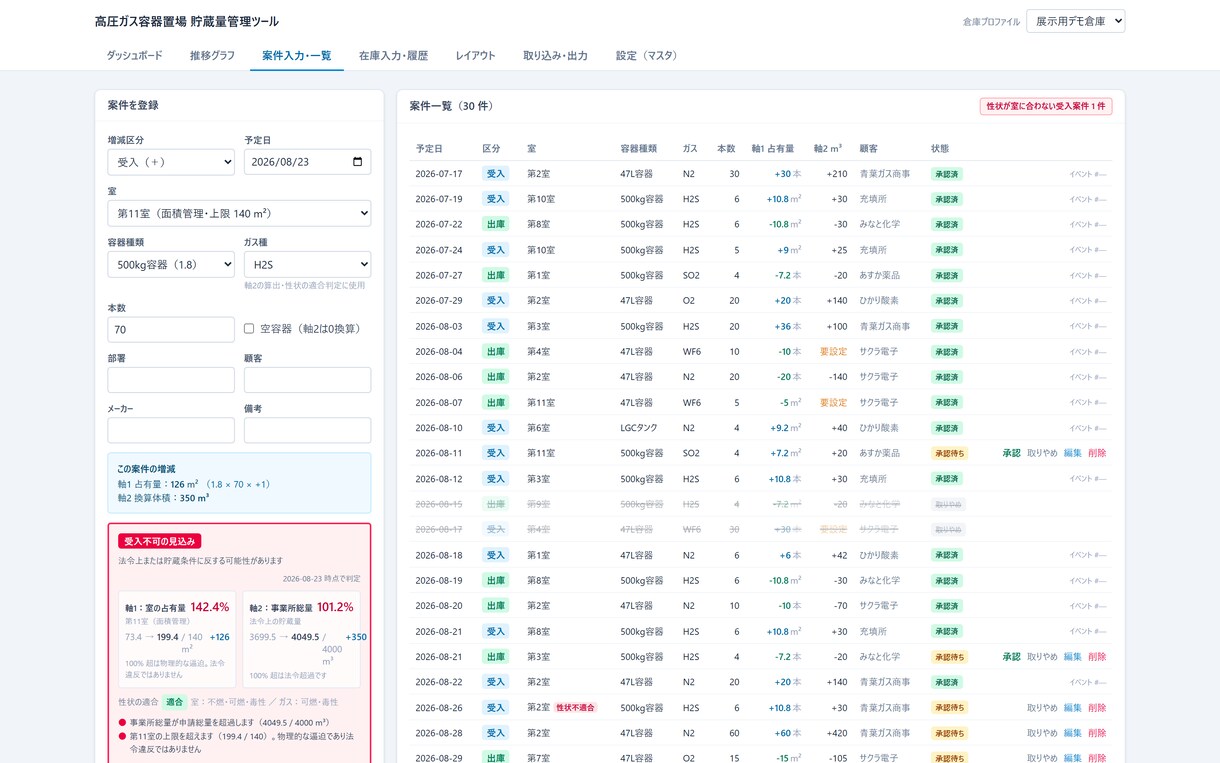Click the date 2026-07-29 in the list
The width and height of the screenshot is (1220, 763).
click(x=439, y=301)
